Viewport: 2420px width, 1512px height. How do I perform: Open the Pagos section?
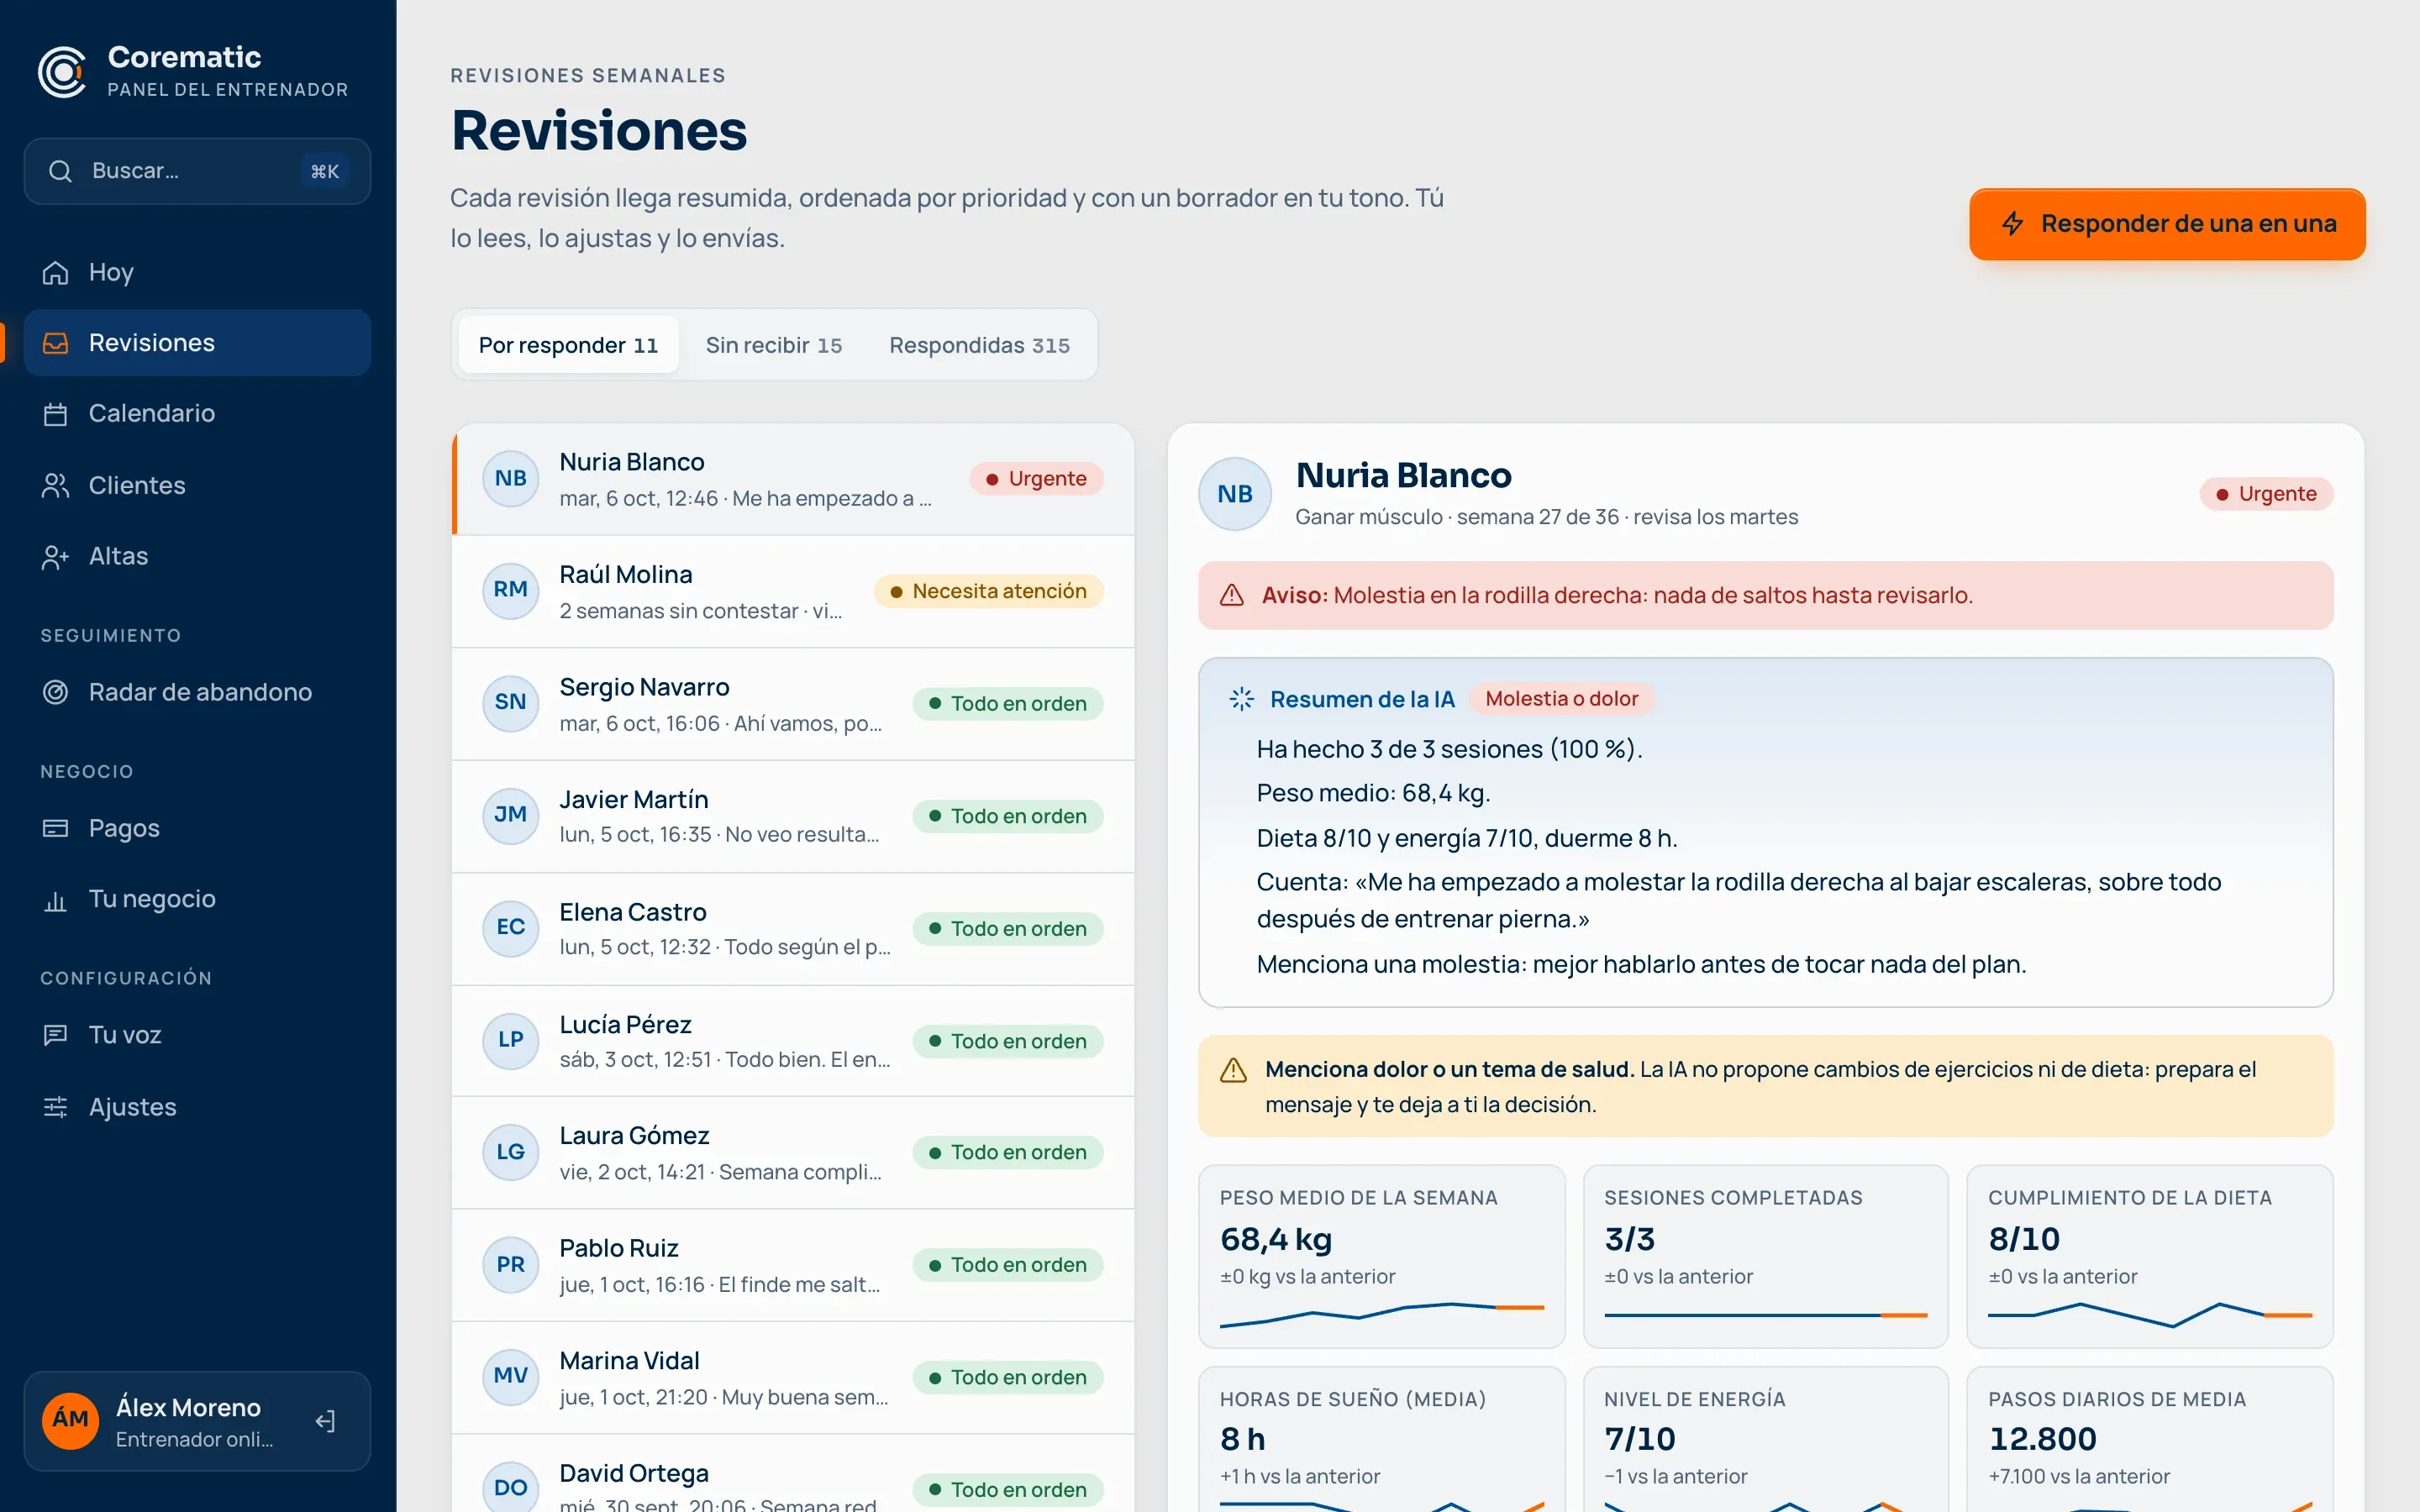point(197,828)
